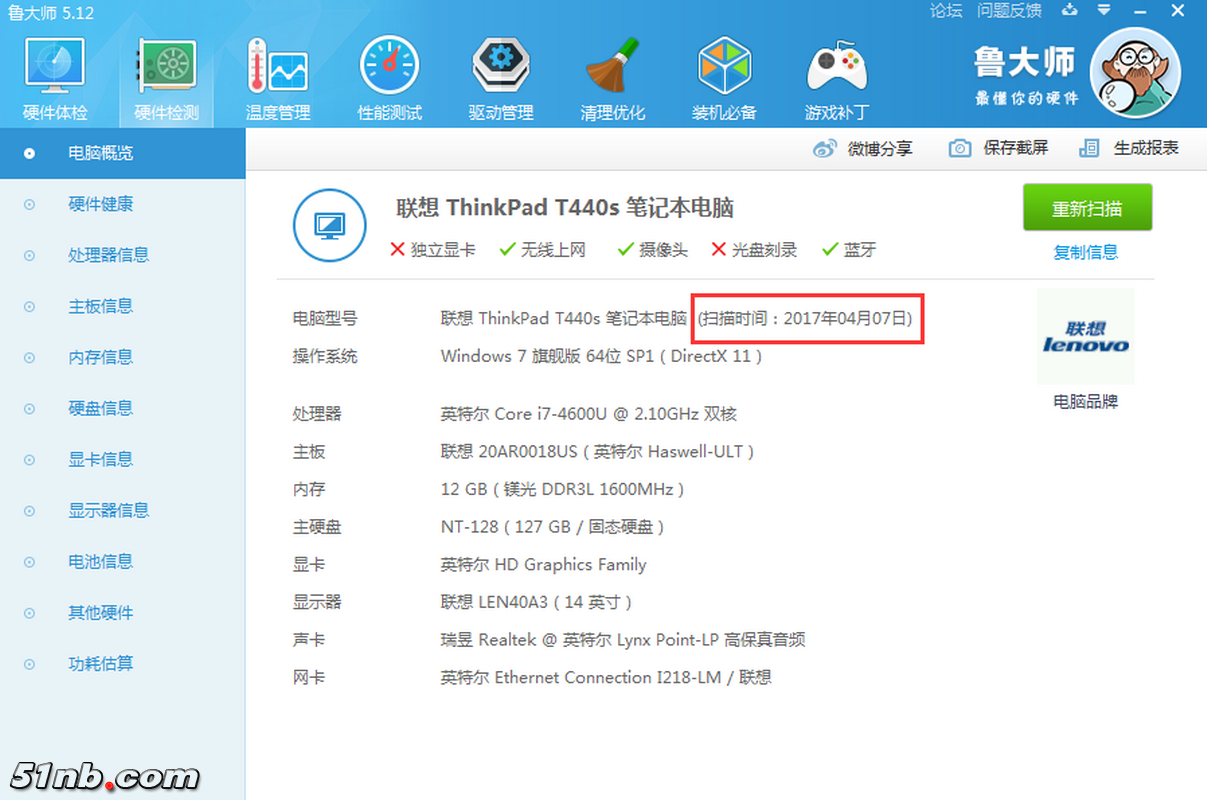
Task: Open the 论坛 forum link
Action: pos(946,11)
